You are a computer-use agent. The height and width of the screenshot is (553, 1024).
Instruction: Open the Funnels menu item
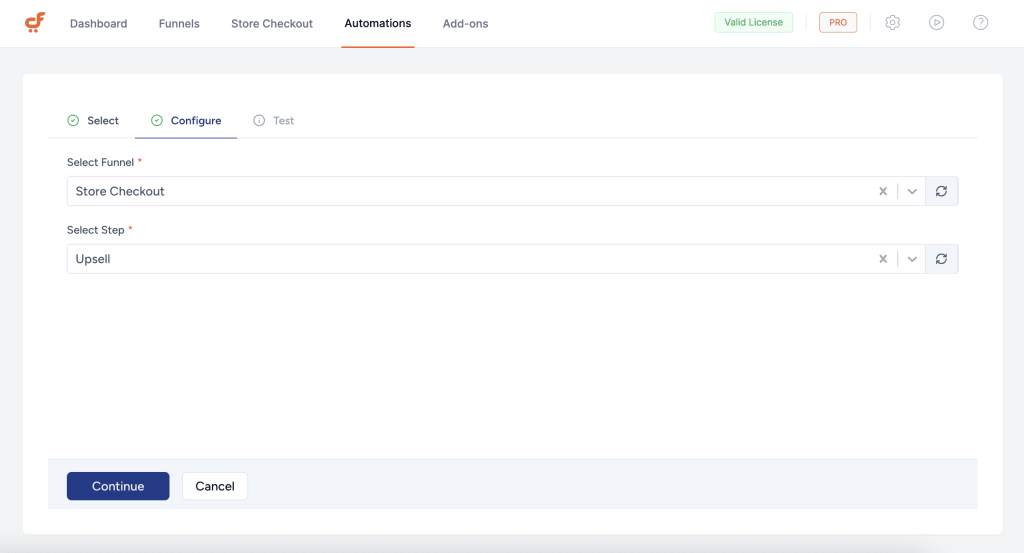[x=179, y=24]
